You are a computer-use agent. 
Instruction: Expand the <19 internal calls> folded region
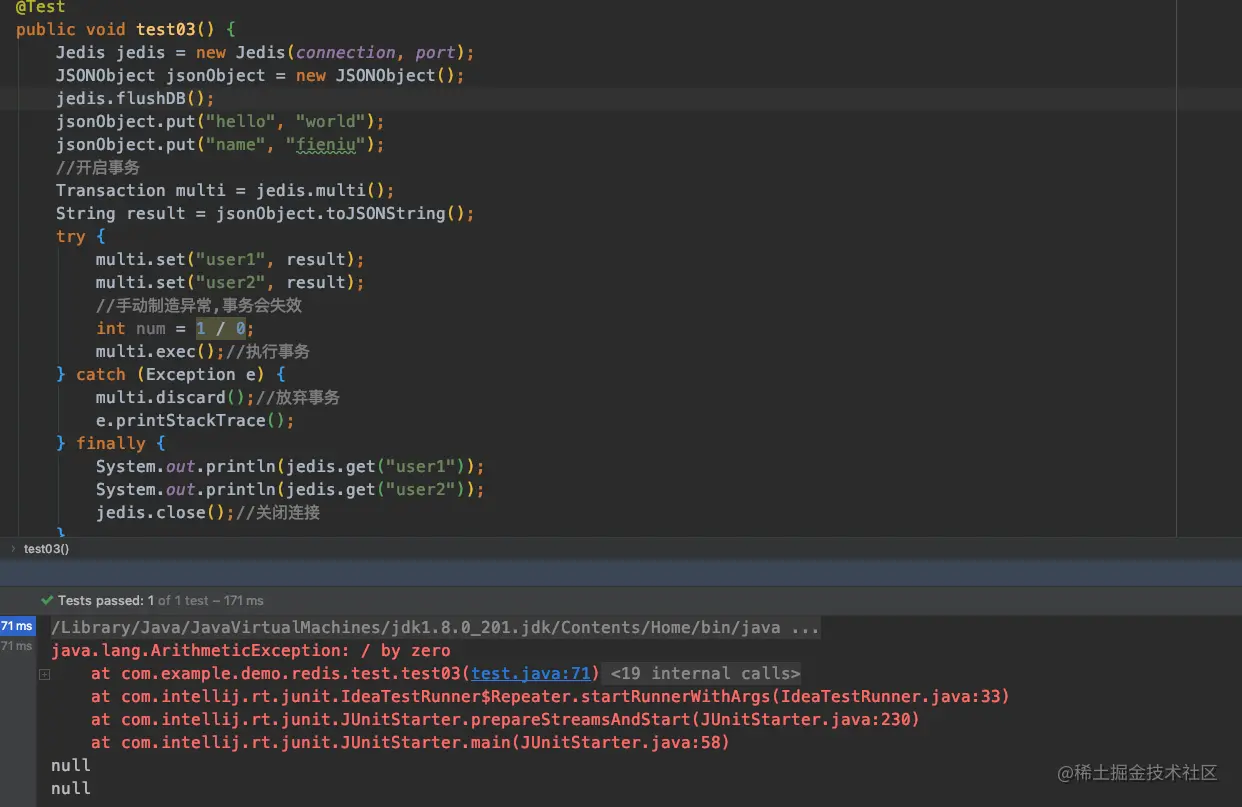[705, 673]
